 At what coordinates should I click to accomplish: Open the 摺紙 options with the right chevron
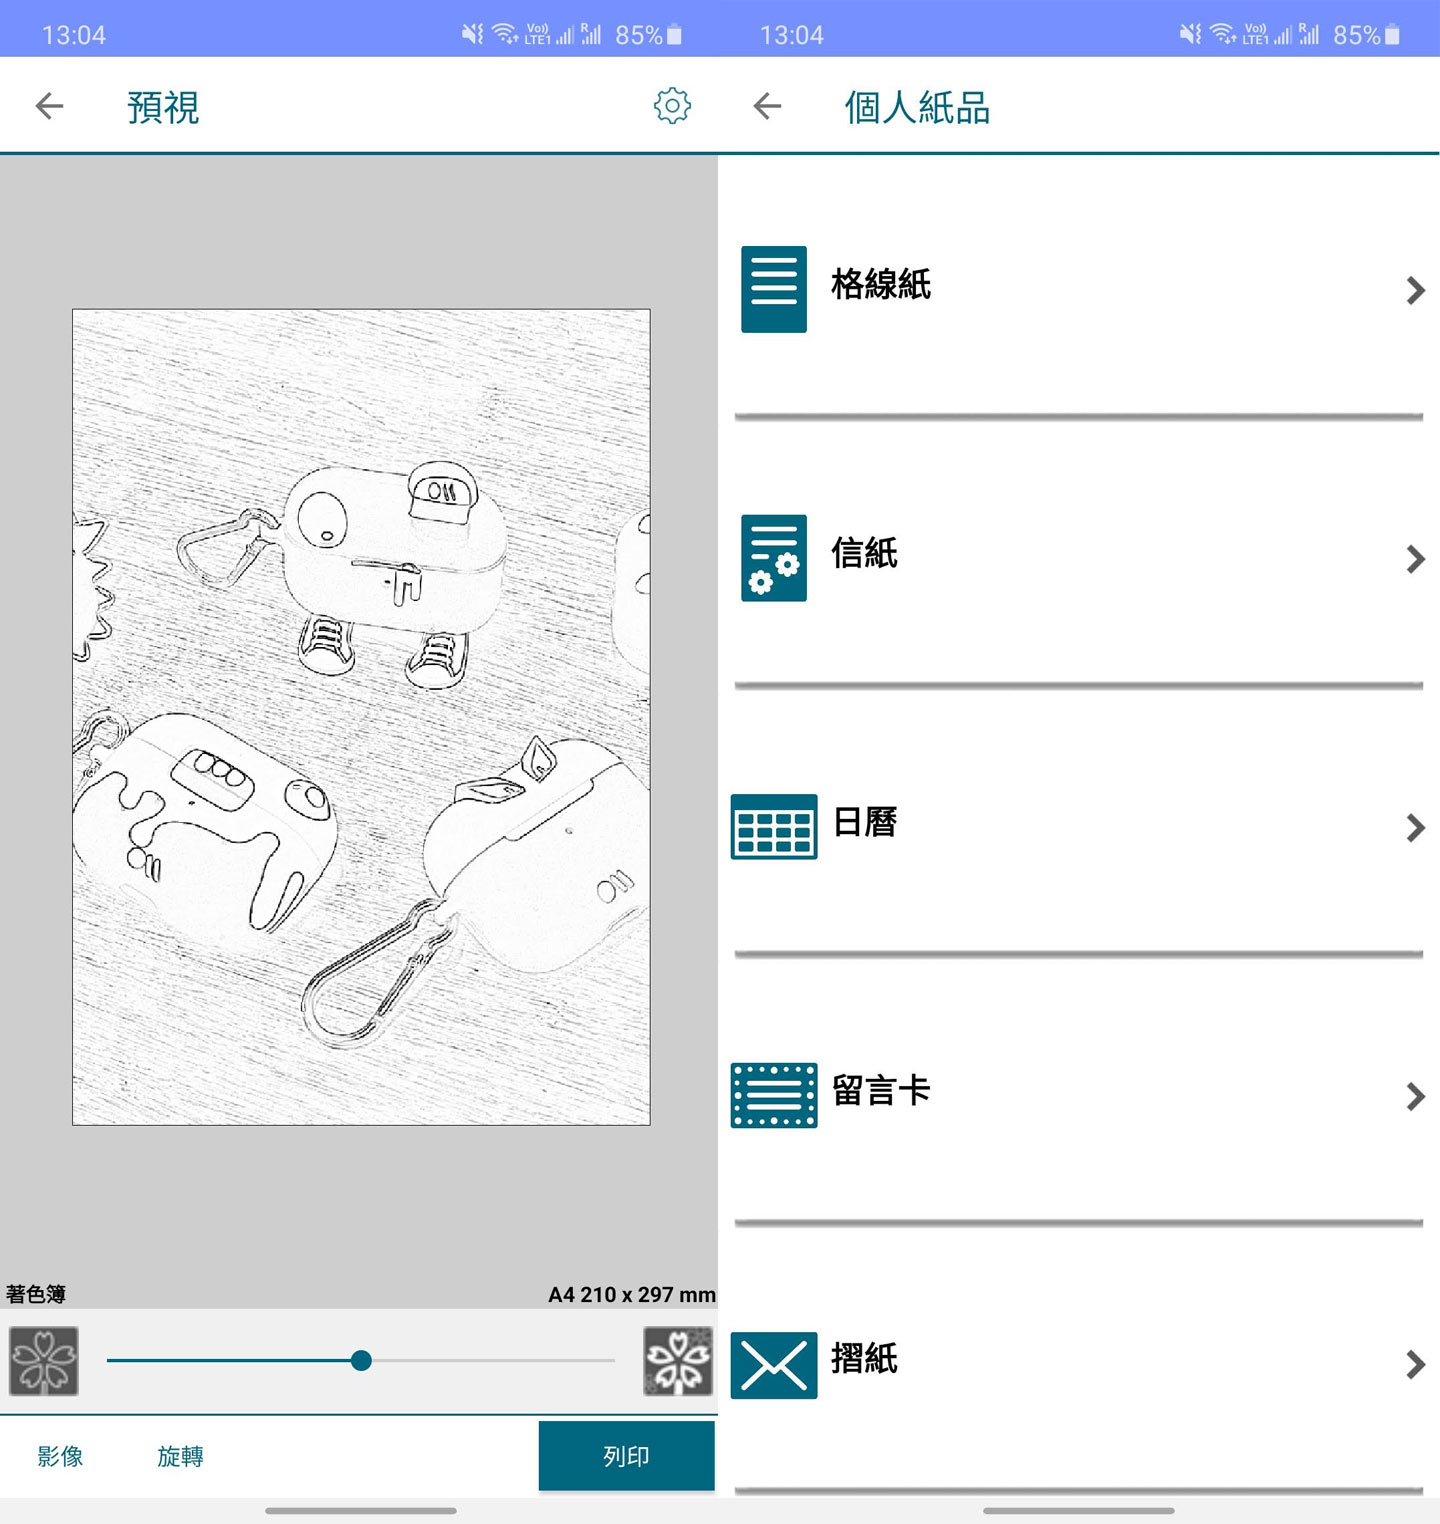click(1415, 1366)
